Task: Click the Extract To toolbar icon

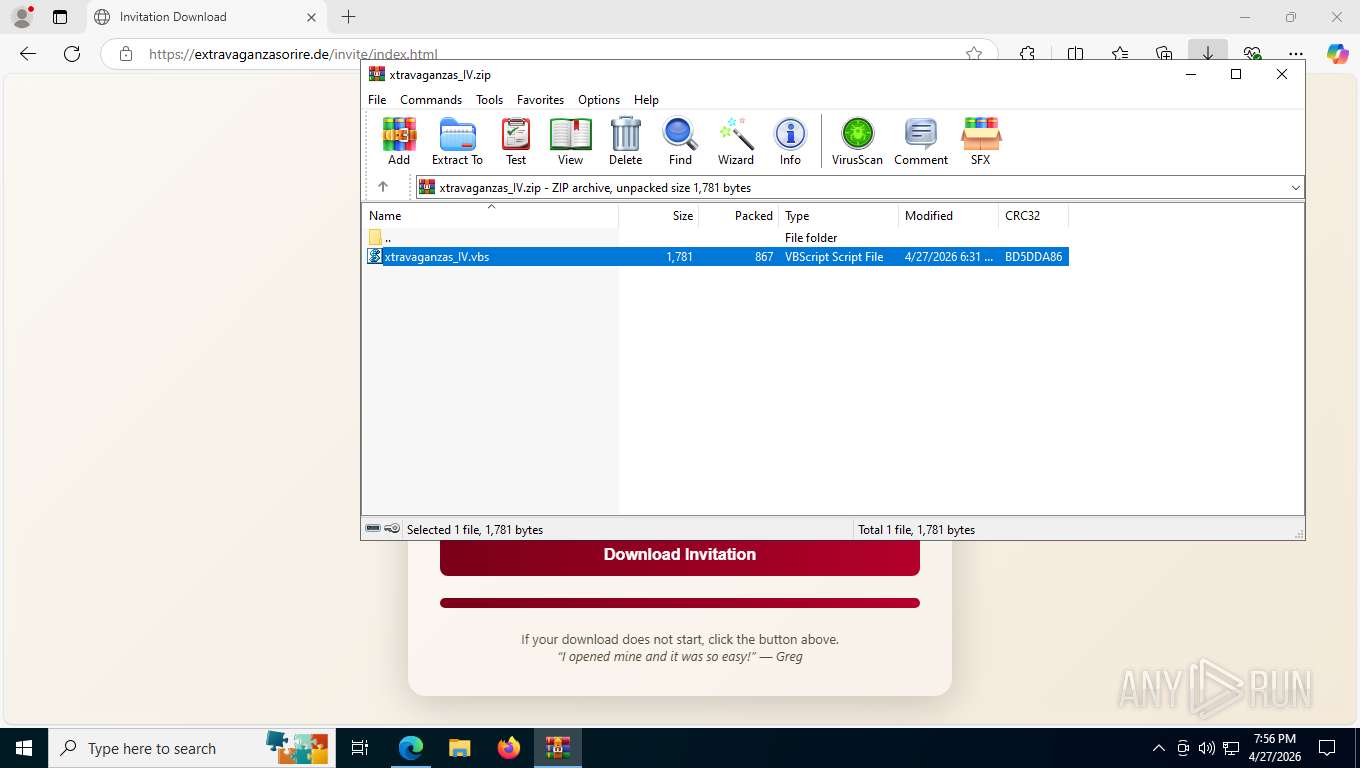Action: (457, 141)
